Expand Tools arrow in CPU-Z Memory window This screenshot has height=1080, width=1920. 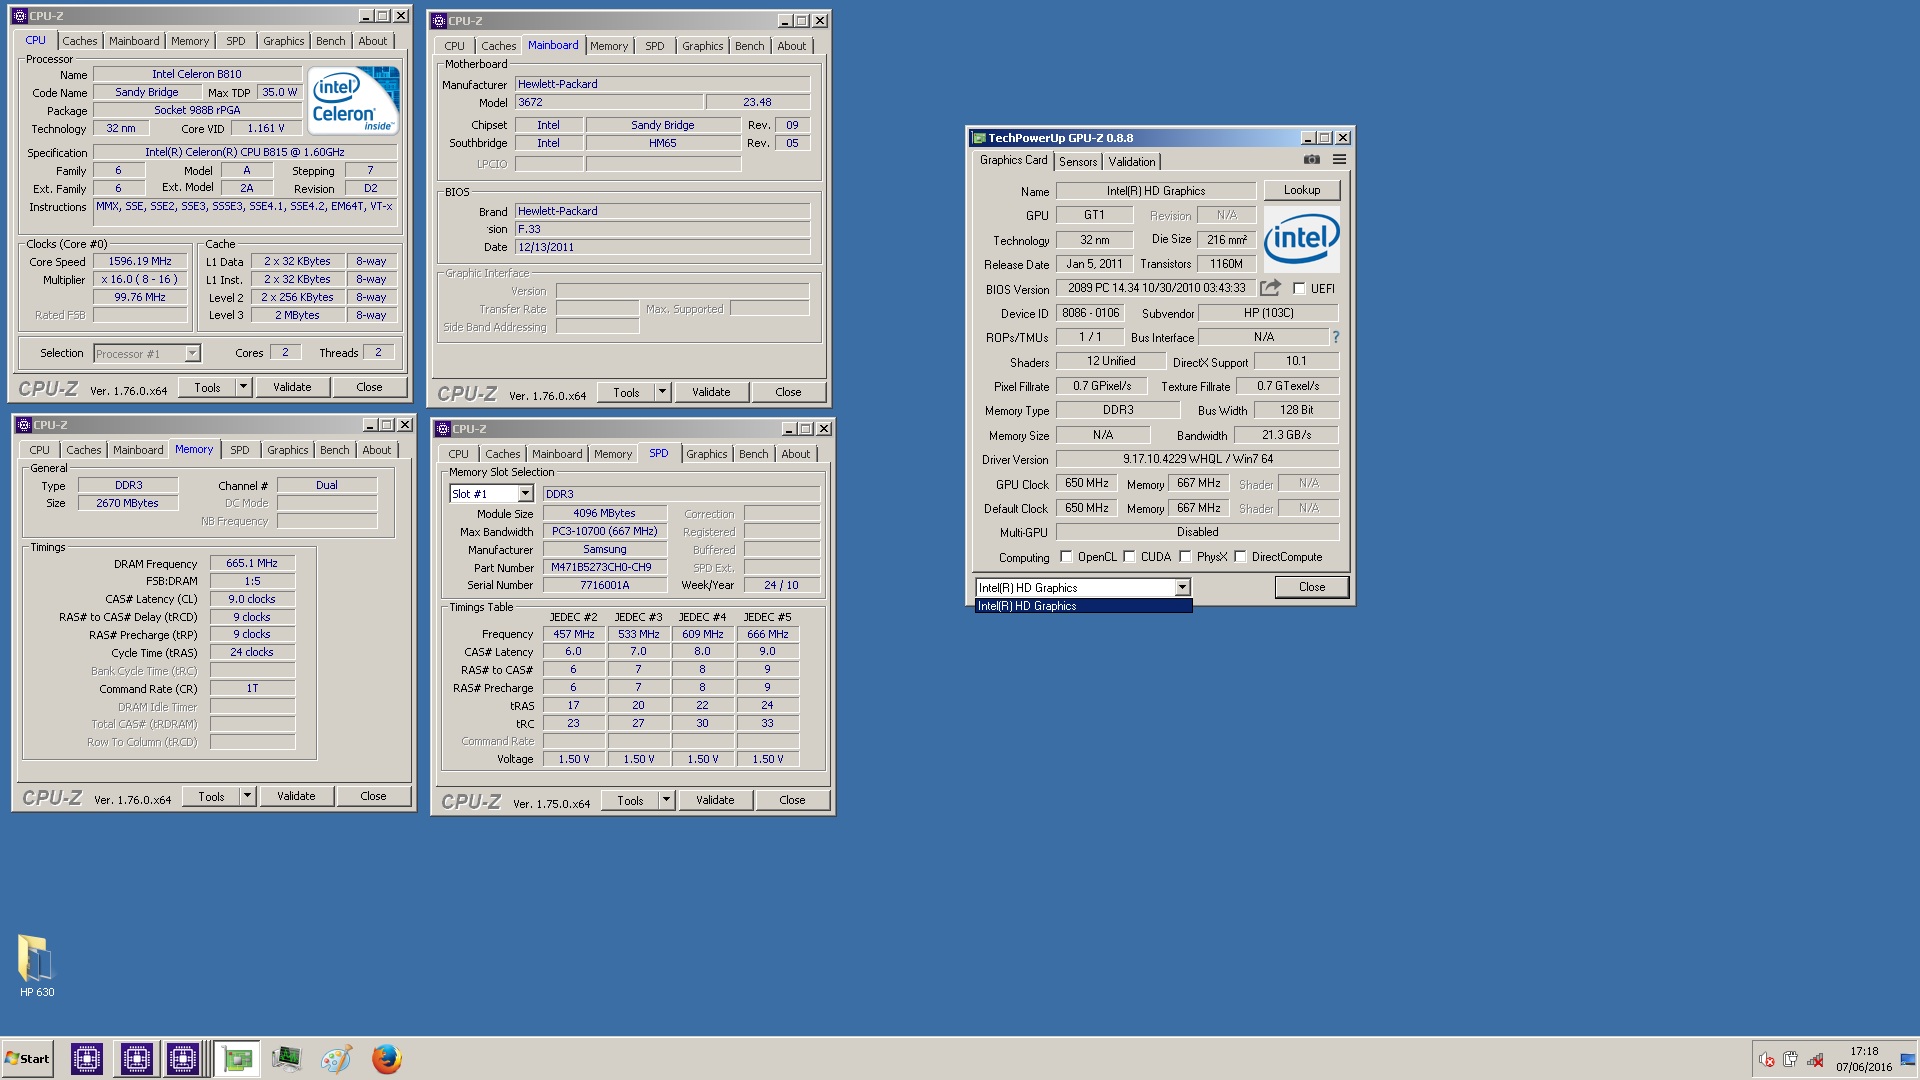click(x=247, y=796)
